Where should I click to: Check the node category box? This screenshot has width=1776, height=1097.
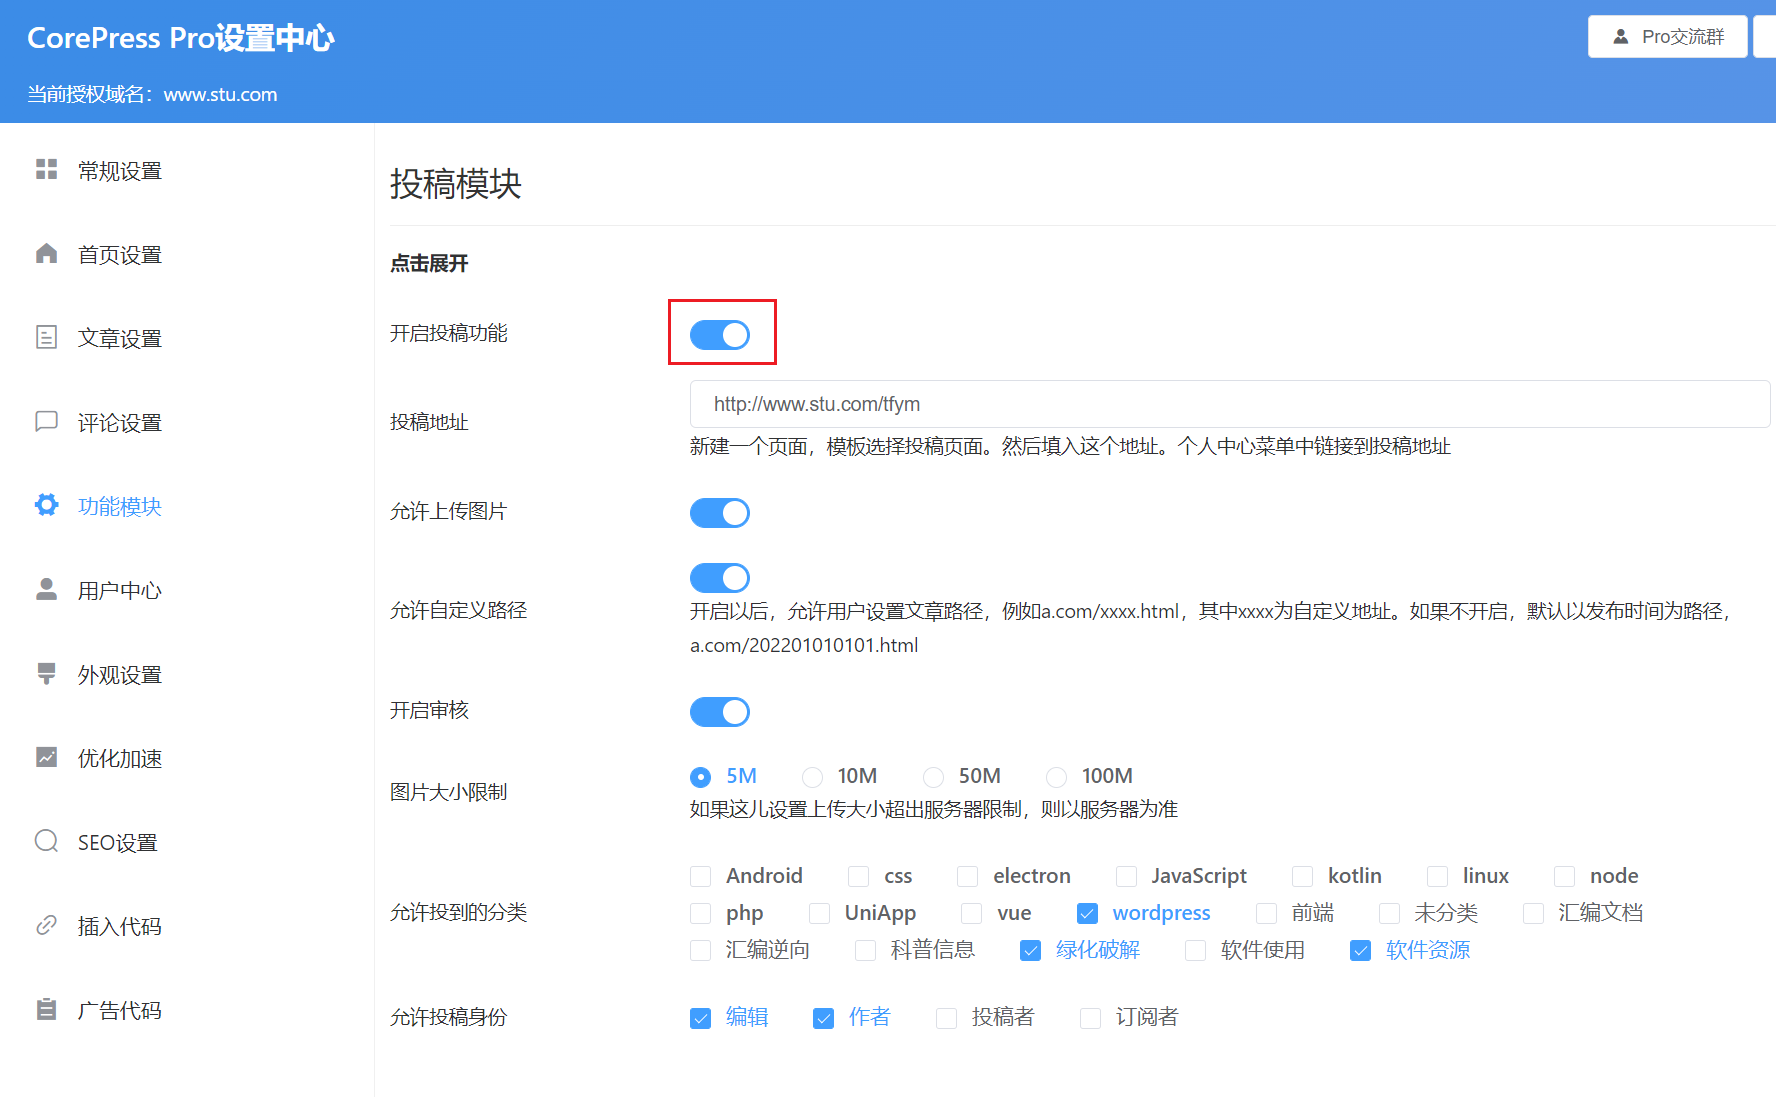pyautogui.click(x=1564, y=877)
